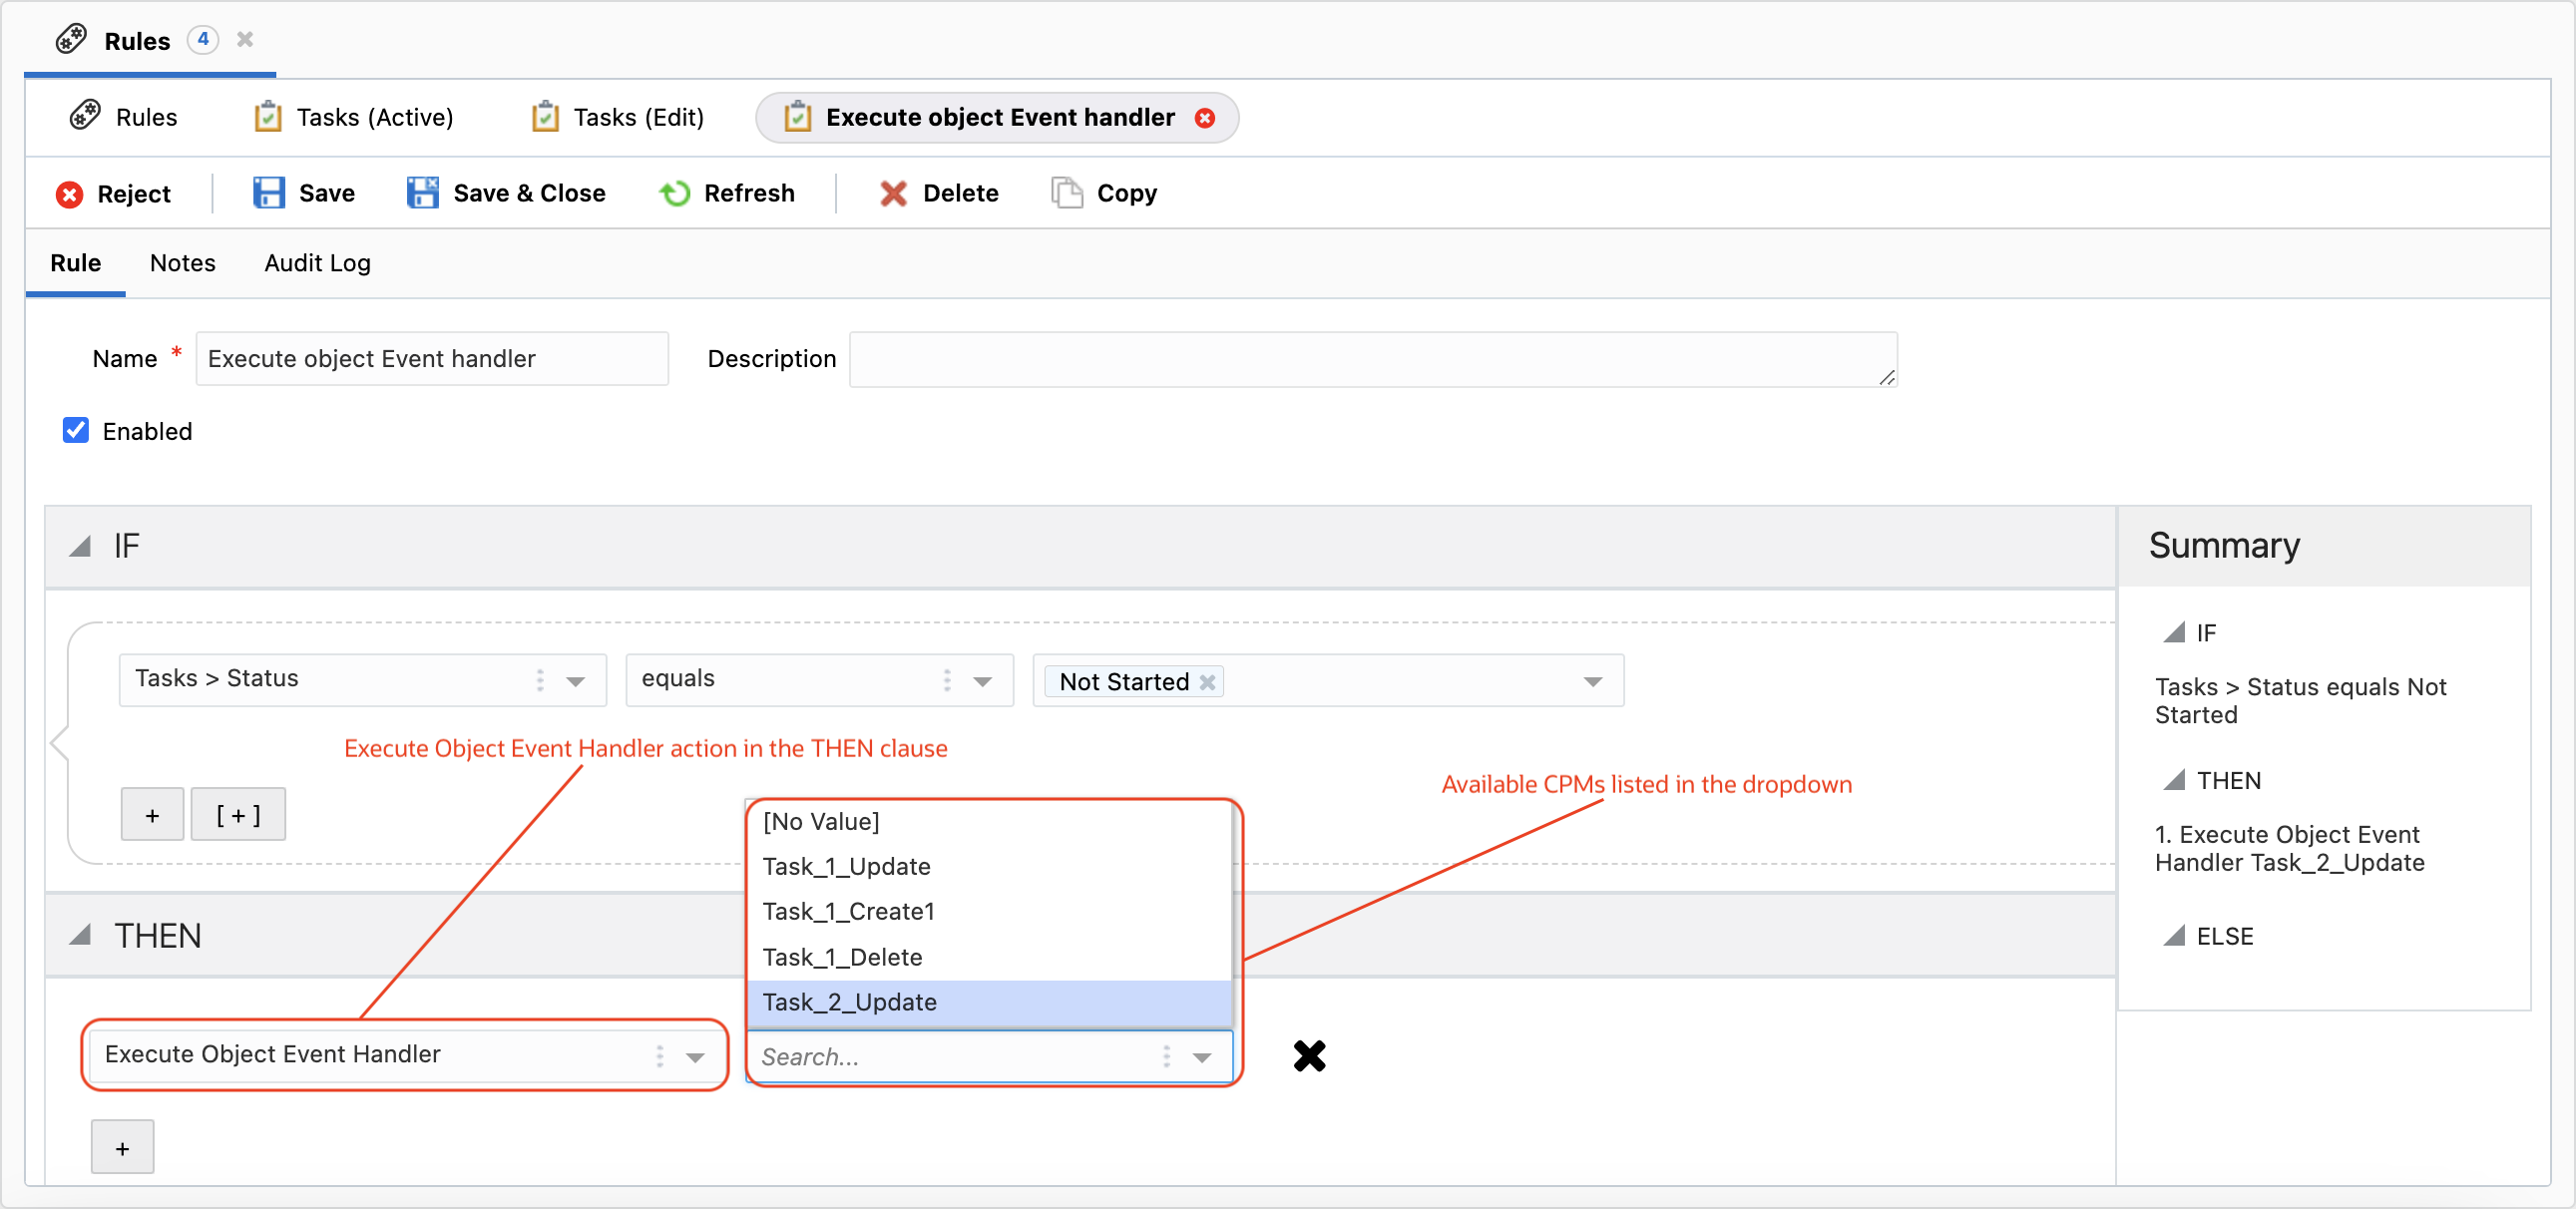Click the Save & Close icon

coord(422,193)
